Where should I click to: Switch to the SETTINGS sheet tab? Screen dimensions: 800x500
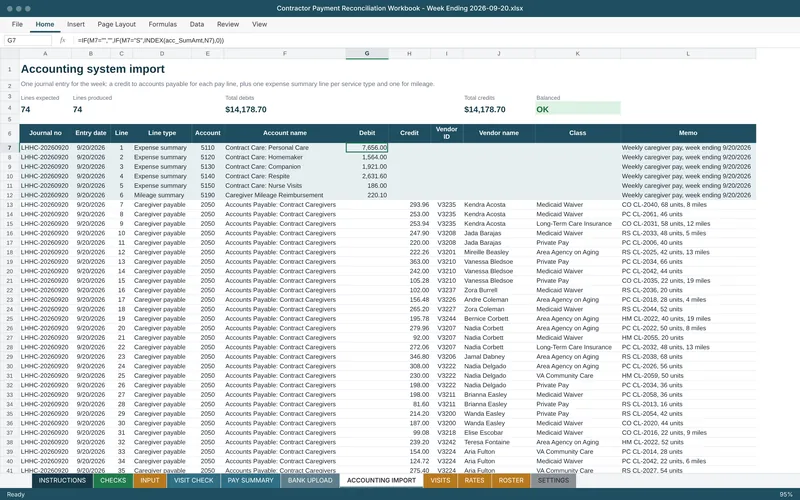(x=554, y=481)
